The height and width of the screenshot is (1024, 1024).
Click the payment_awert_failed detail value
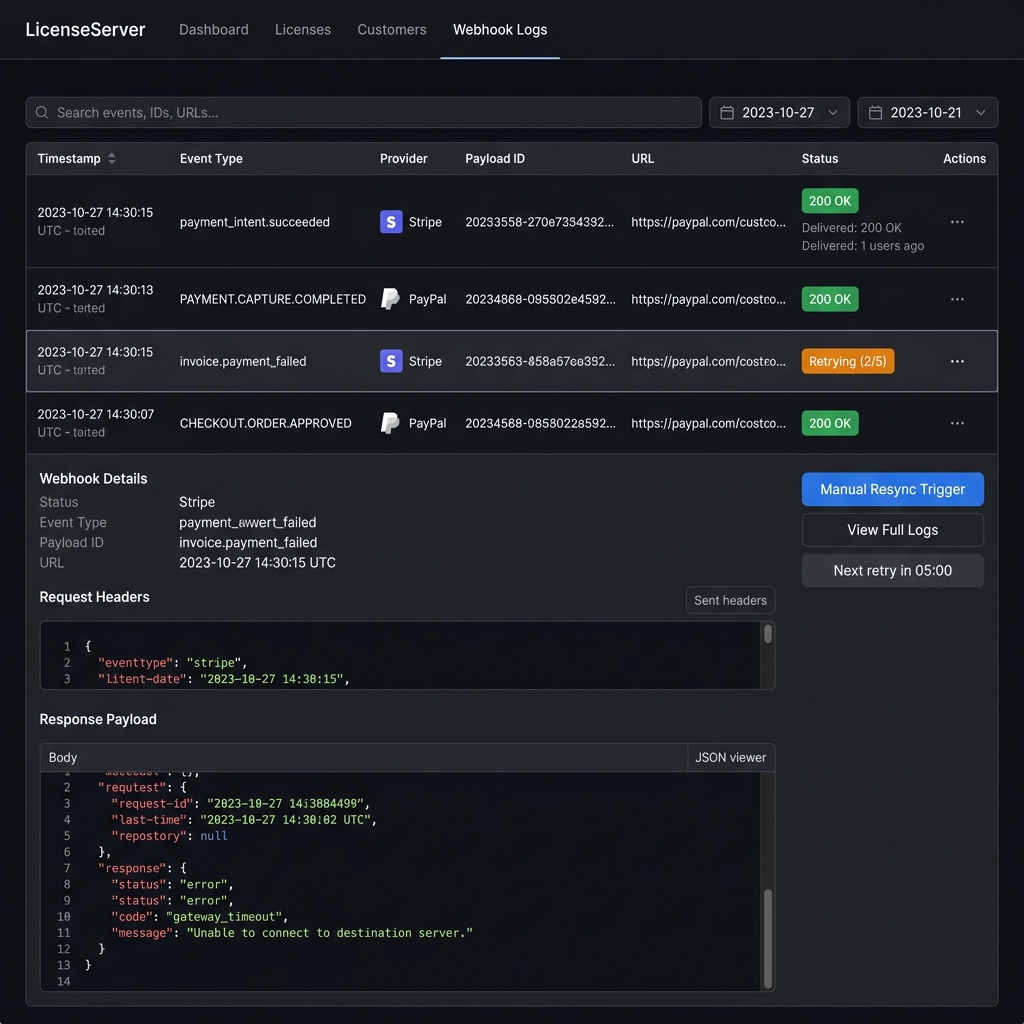tap(248, 522)
